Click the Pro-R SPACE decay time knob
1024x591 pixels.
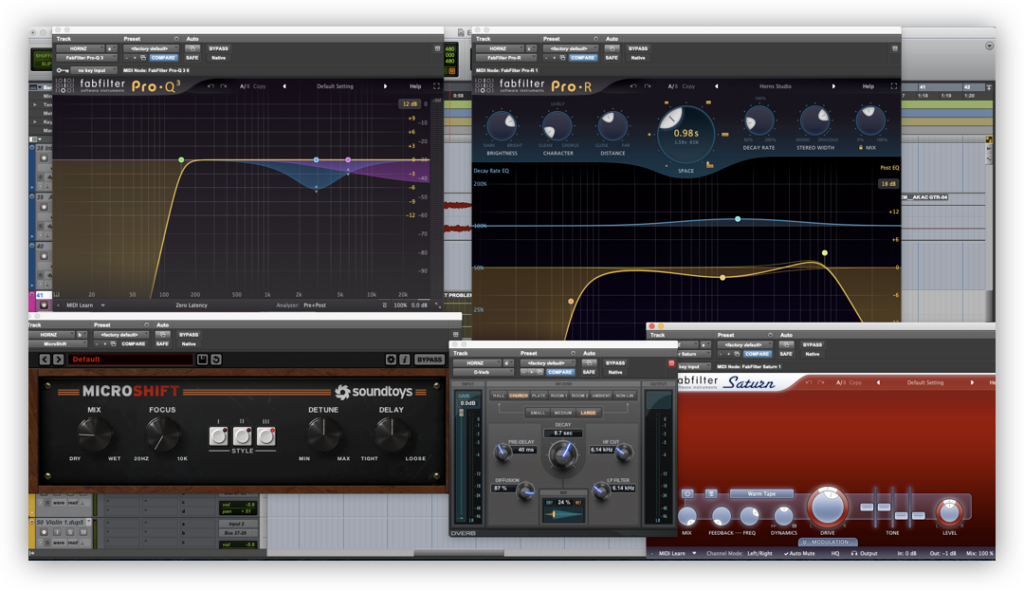click(x=686, y=135)
